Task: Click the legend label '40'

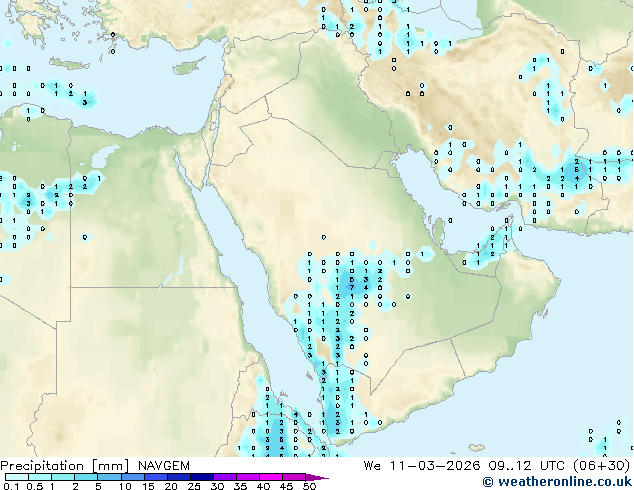Action: pos(263,486)
